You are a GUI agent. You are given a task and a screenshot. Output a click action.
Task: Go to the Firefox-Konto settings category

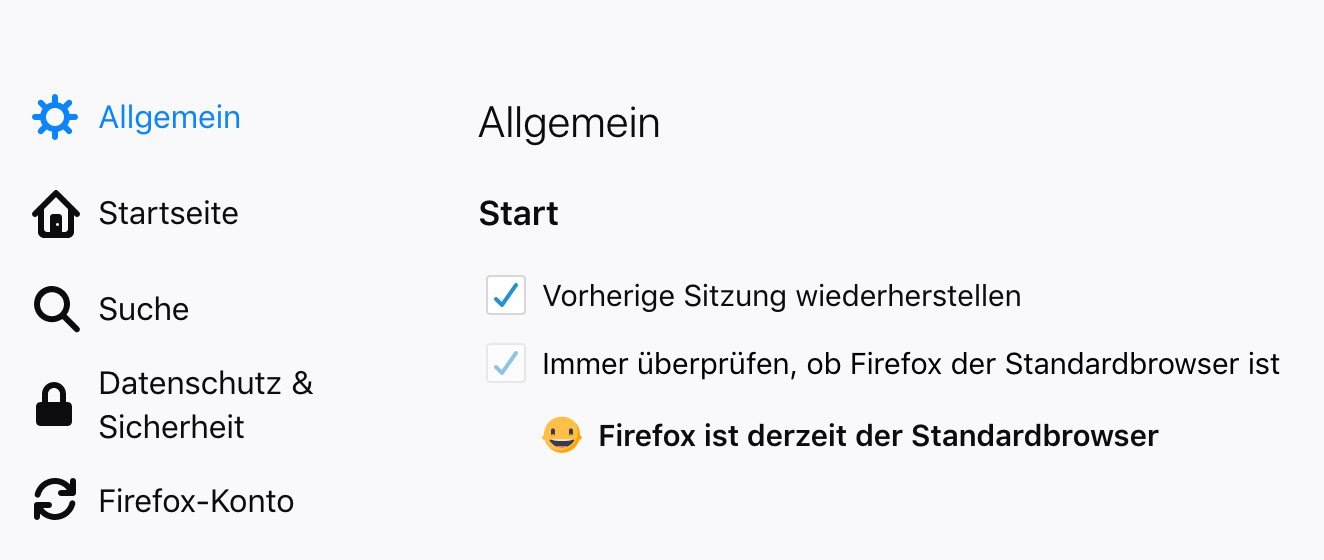coord(196,500)
